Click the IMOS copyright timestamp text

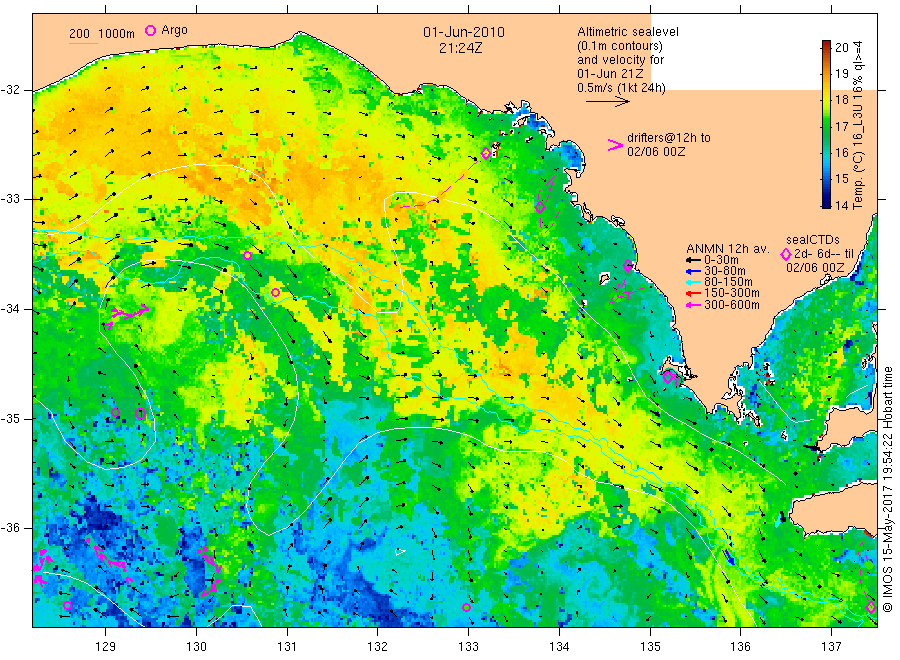(x=888, y=489)
